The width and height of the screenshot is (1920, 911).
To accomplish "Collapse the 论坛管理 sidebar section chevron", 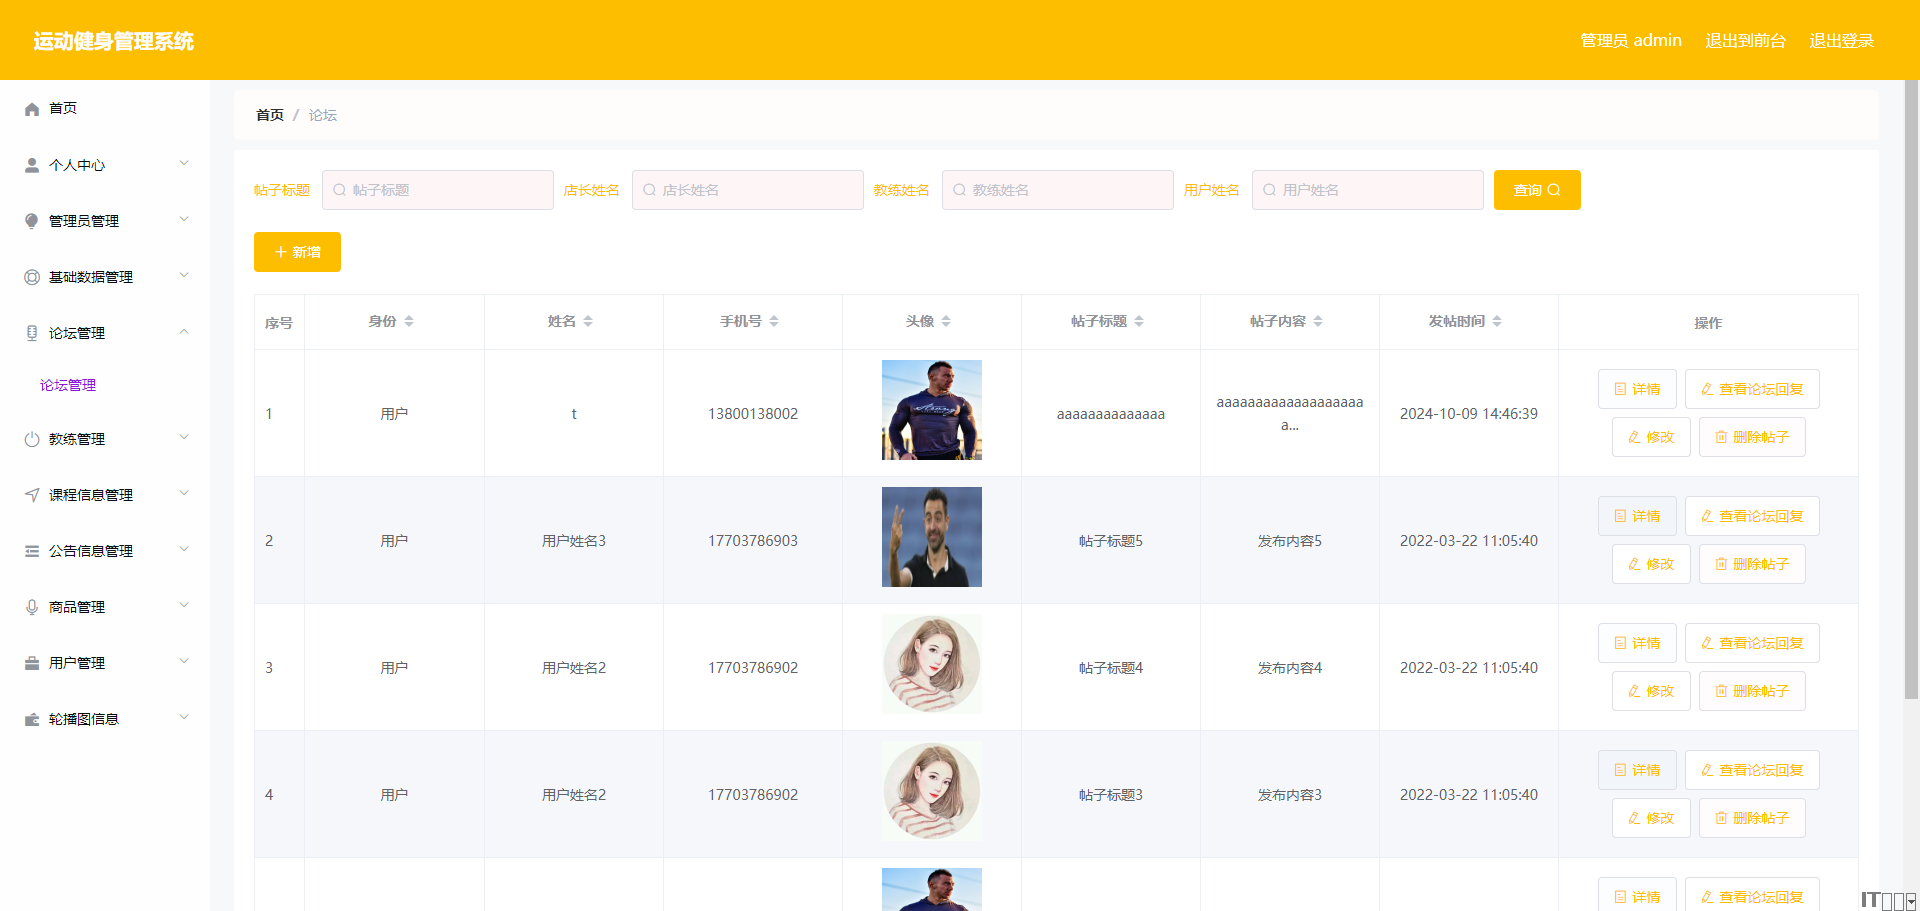I will 184,332.
